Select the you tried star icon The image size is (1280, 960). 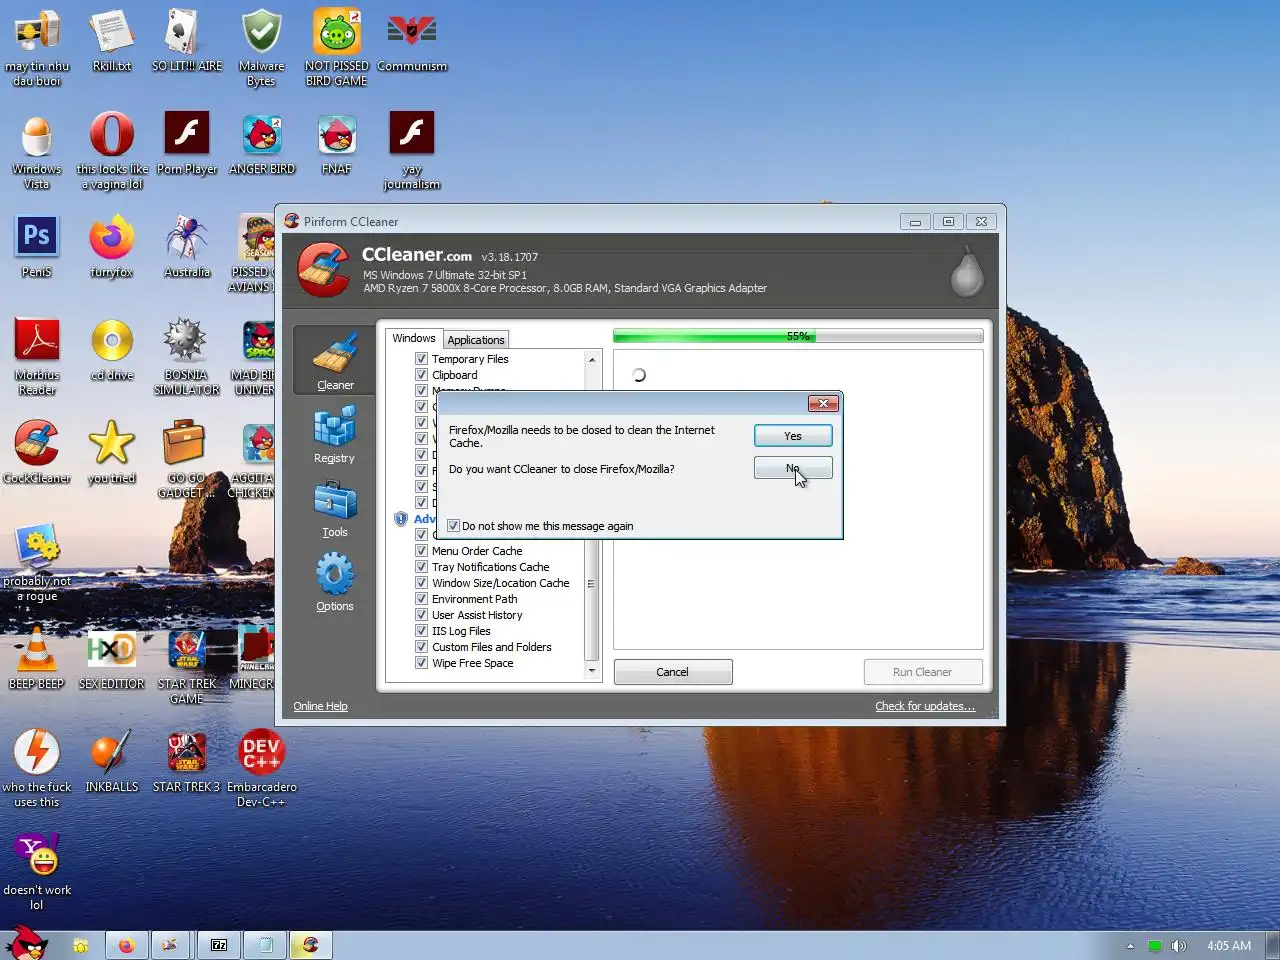112,452
